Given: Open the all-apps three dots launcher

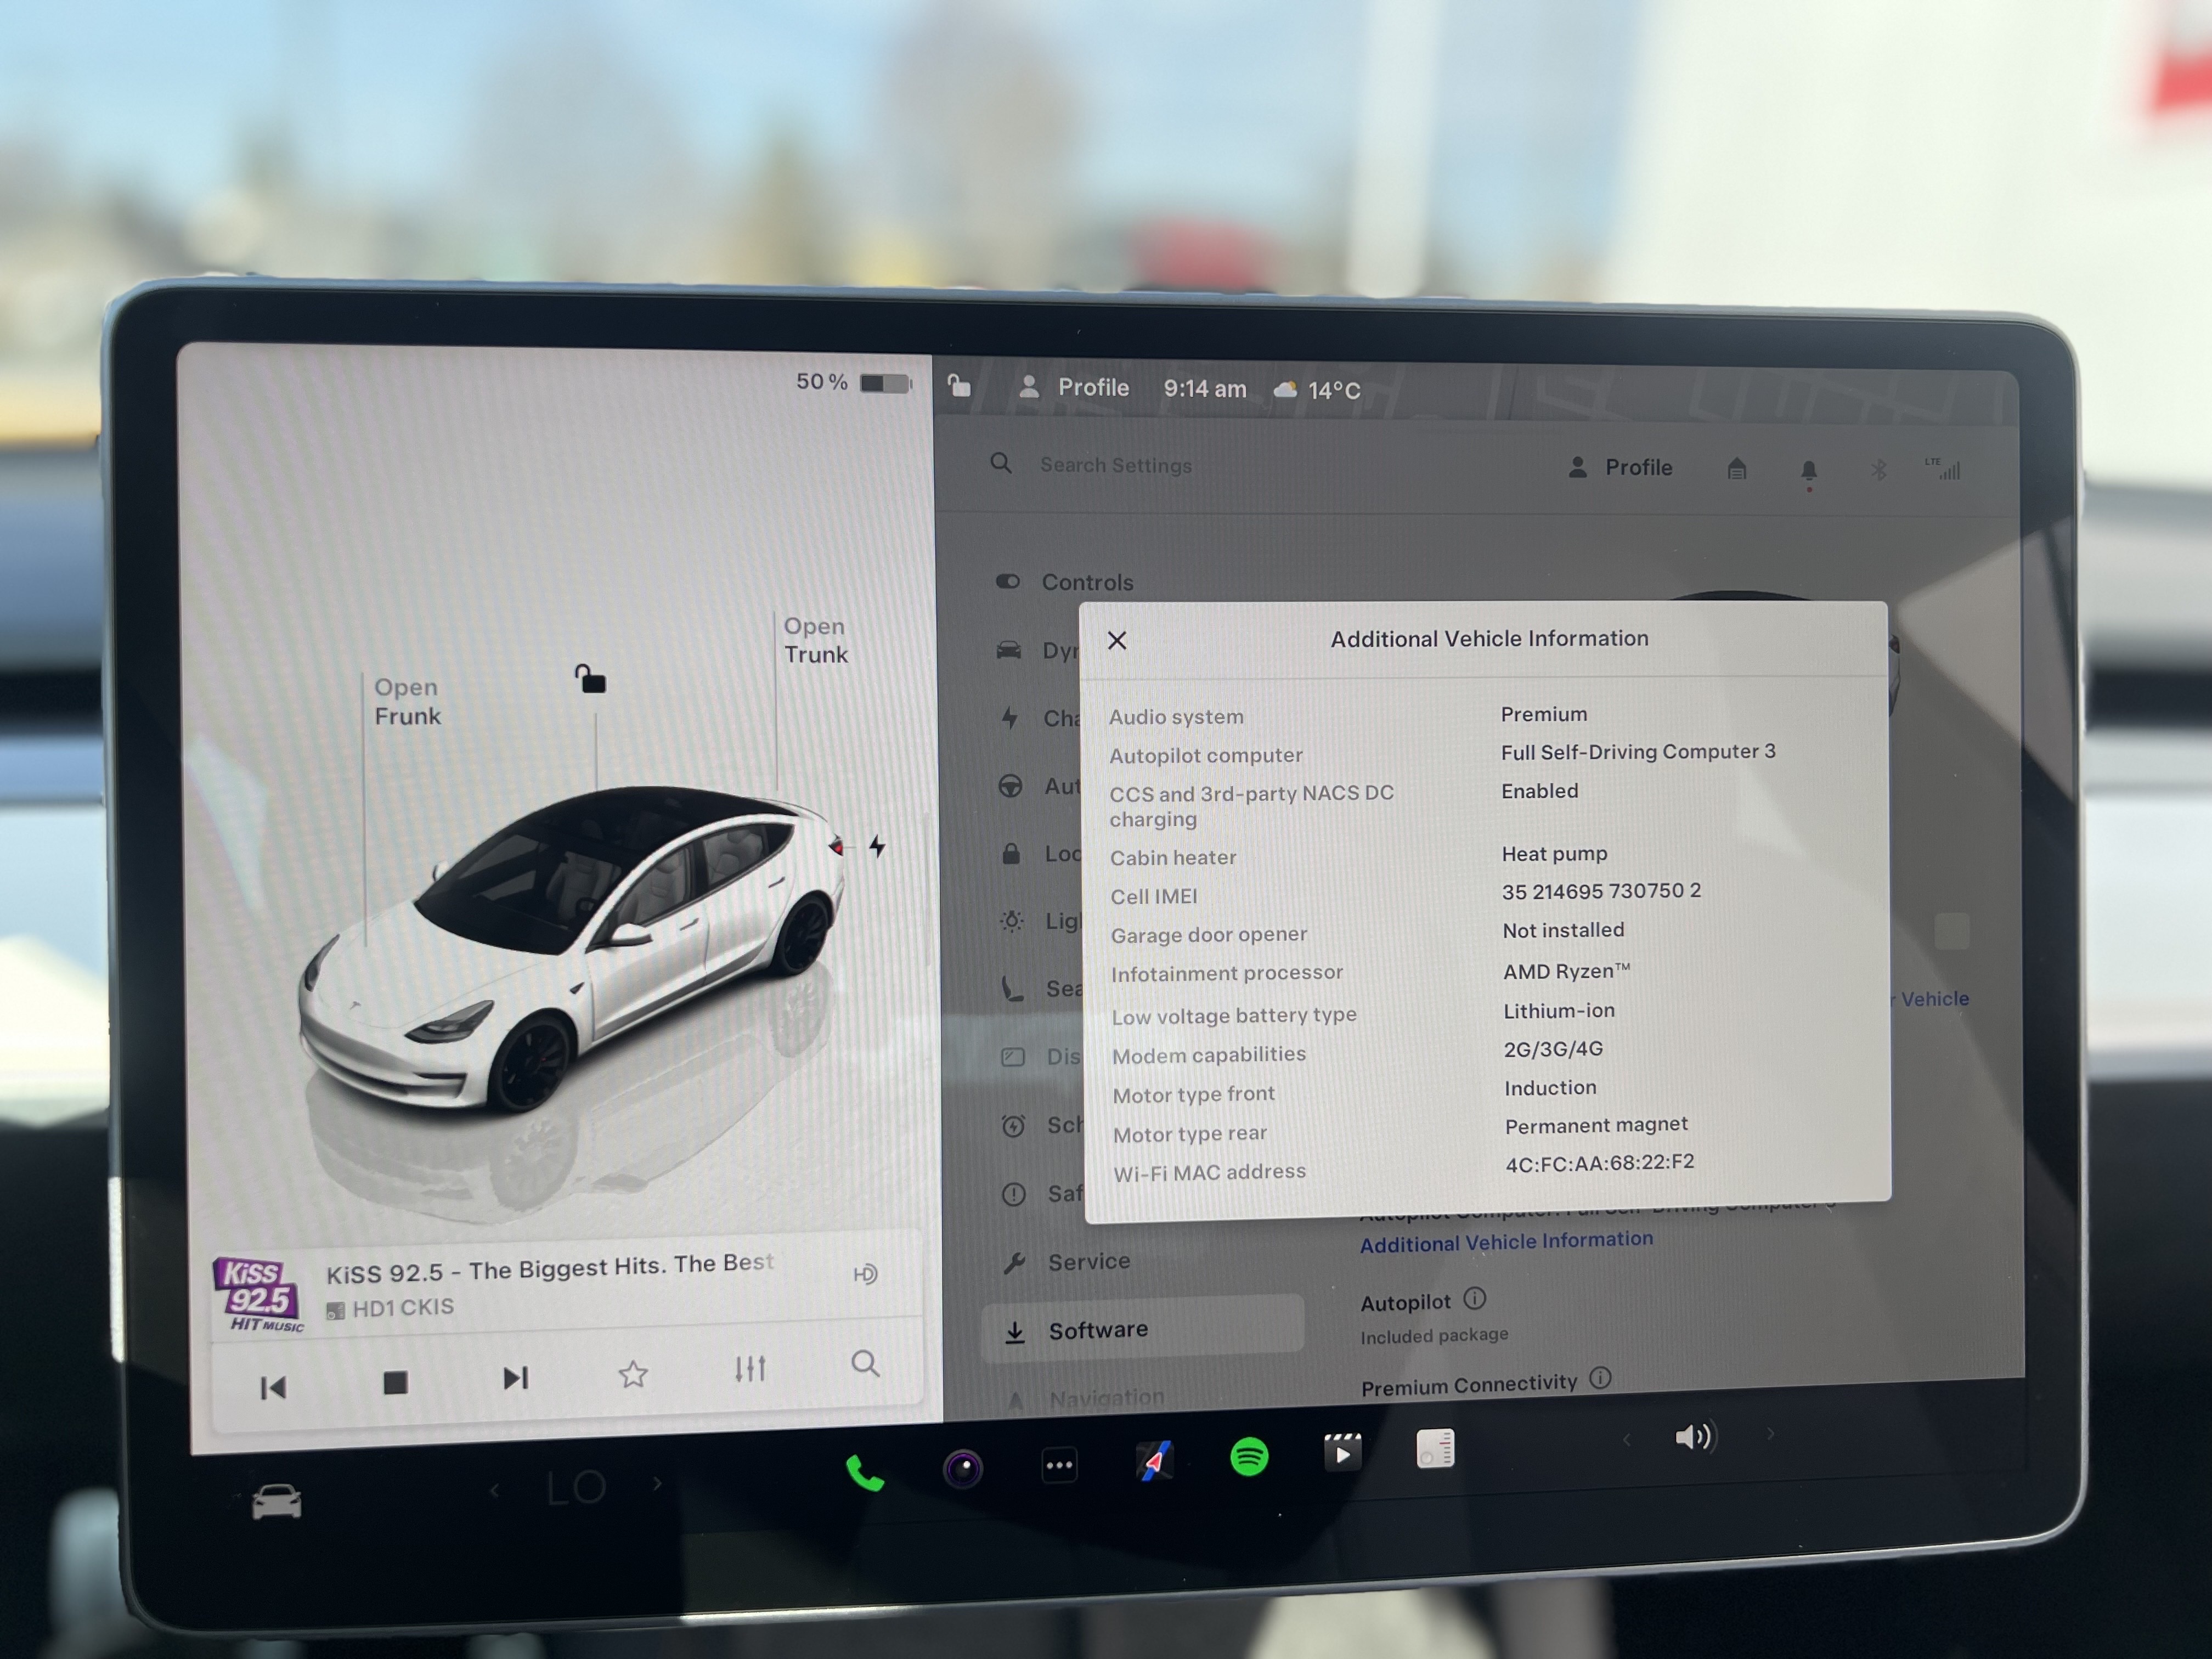Looking at the screenshot, I should click(1059, 1466).
